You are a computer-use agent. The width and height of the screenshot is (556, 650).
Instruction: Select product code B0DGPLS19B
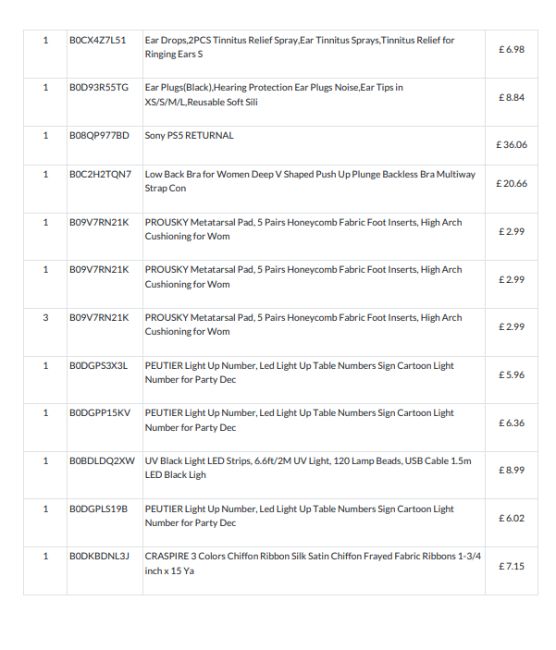point(98,509)
